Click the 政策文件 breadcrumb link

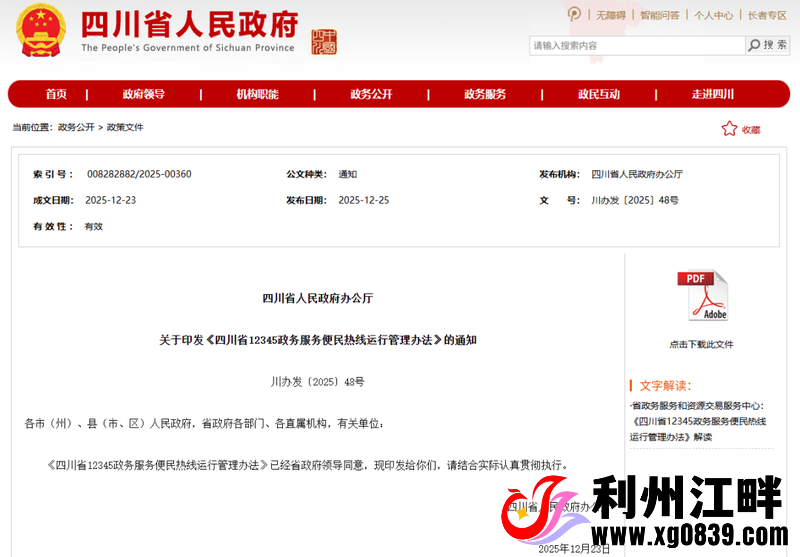click(125, 127)
